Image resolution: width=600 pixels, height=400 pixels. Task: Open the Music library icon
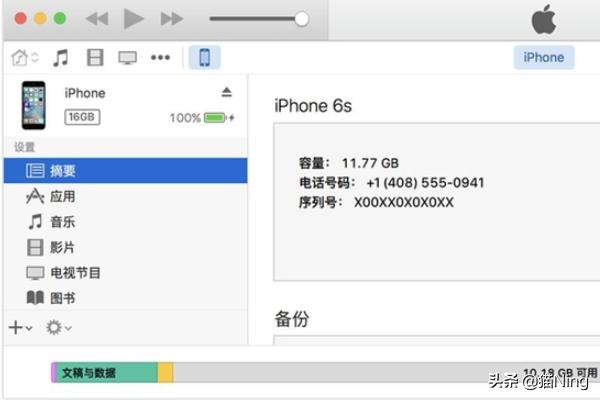click(61, 57)
